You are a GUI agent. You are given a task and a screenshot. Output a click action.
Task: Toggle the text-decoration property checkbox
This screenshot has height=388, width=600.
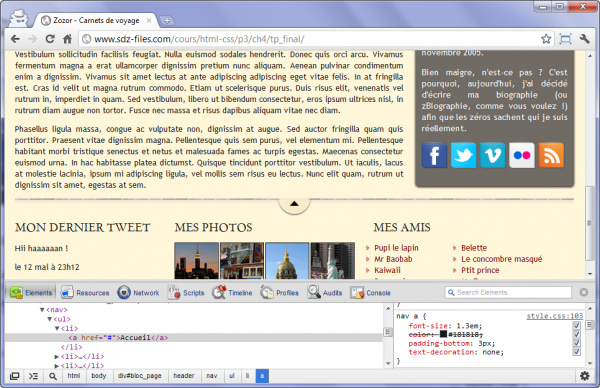click(x=577, y=352)
